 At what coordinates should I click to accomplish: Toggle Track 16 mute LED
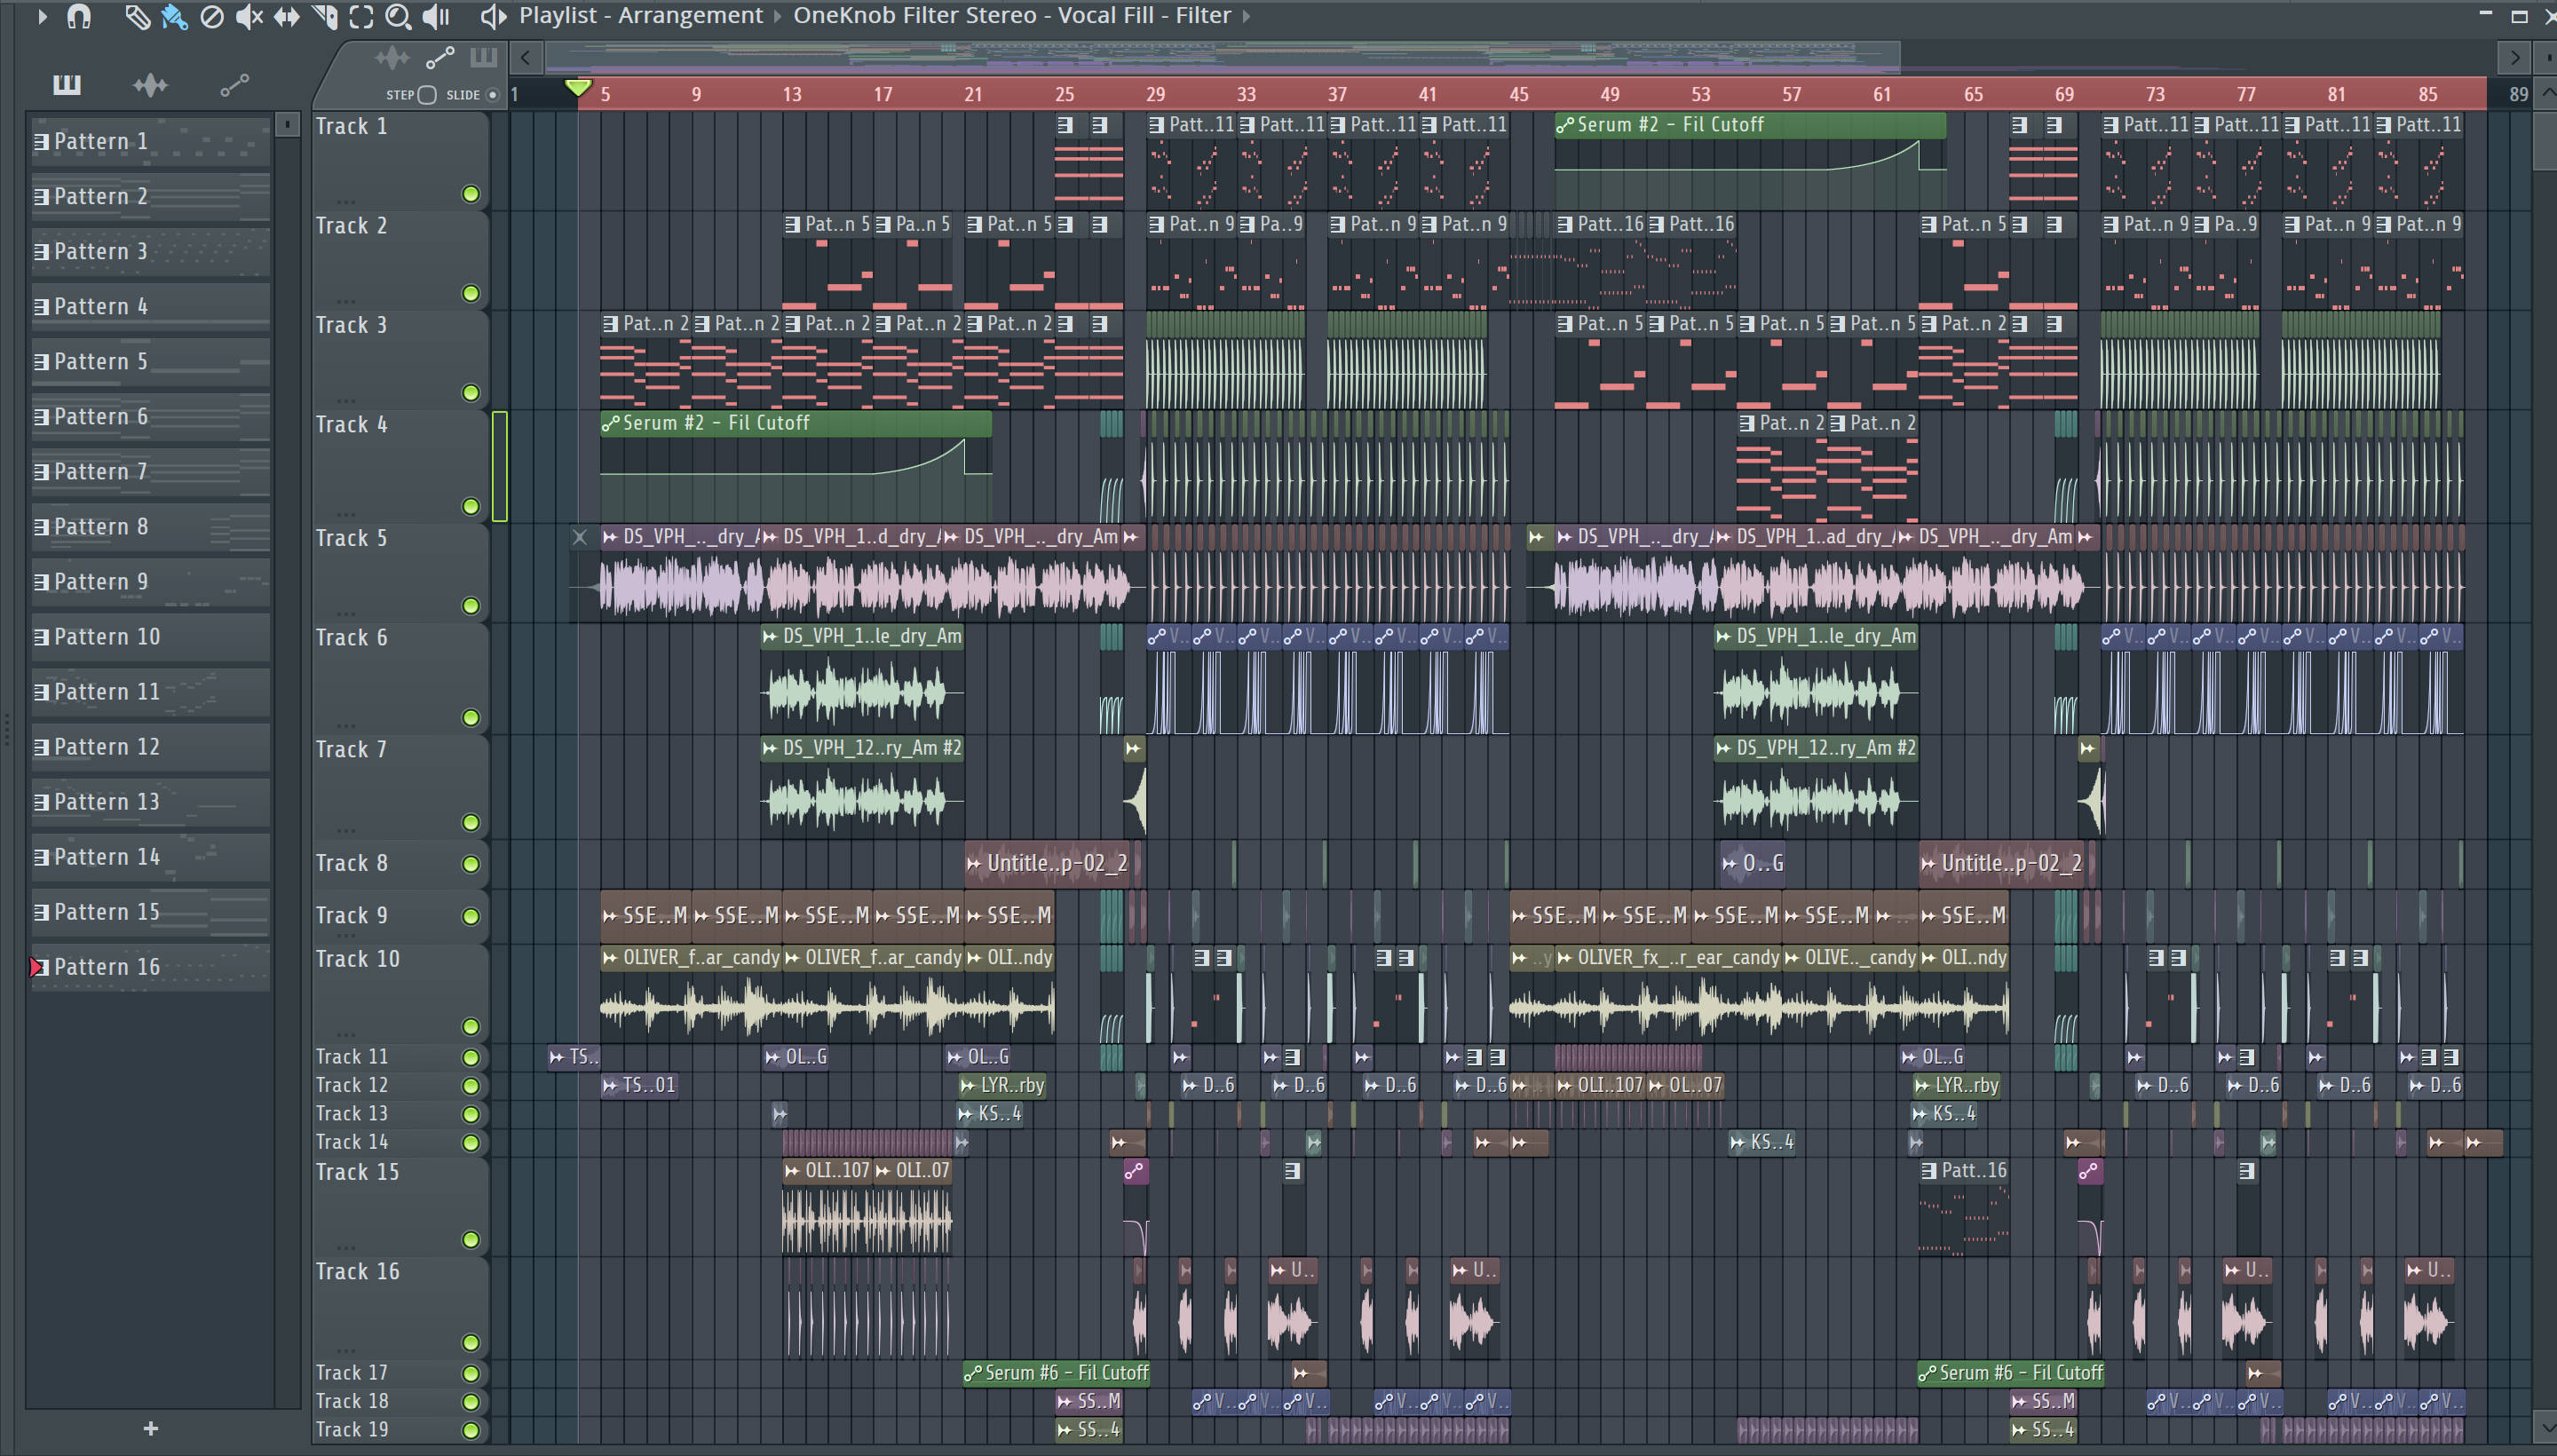471,1342
